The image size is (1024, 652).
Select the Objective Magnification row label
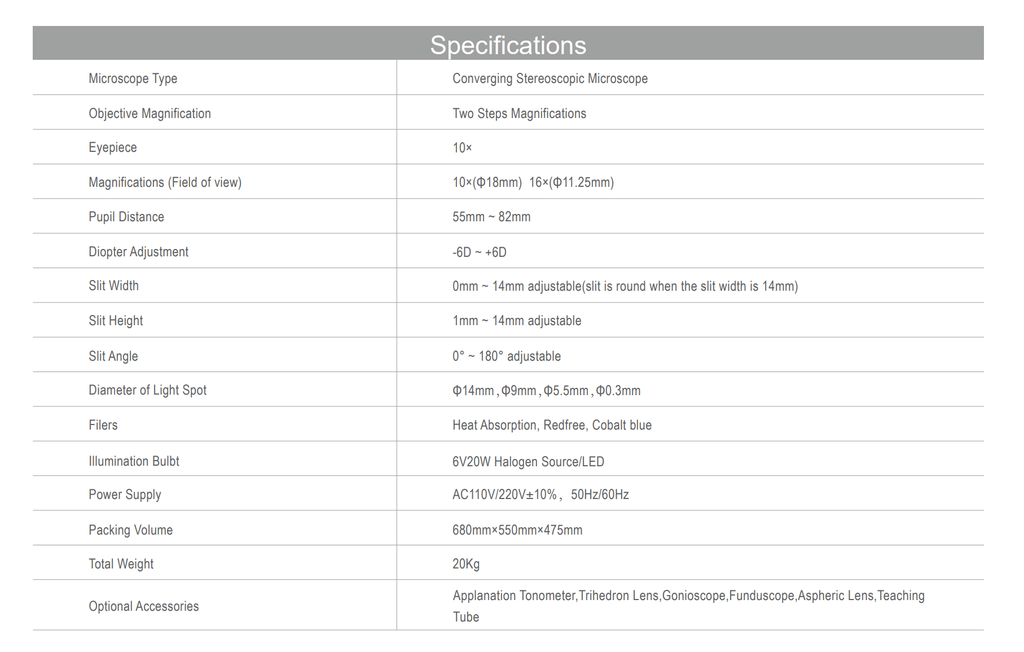coord(150,113)
